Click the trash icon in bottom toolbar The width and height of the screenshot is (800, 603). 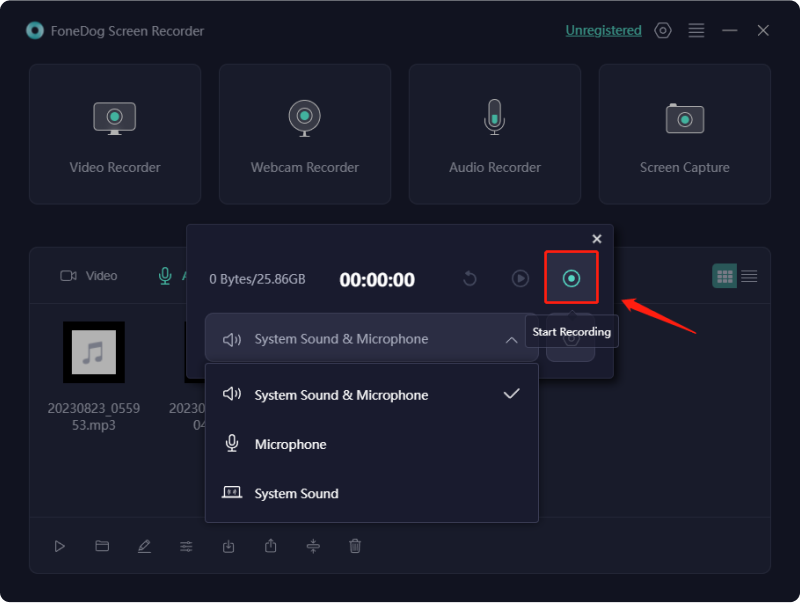(x=355, y=546)
